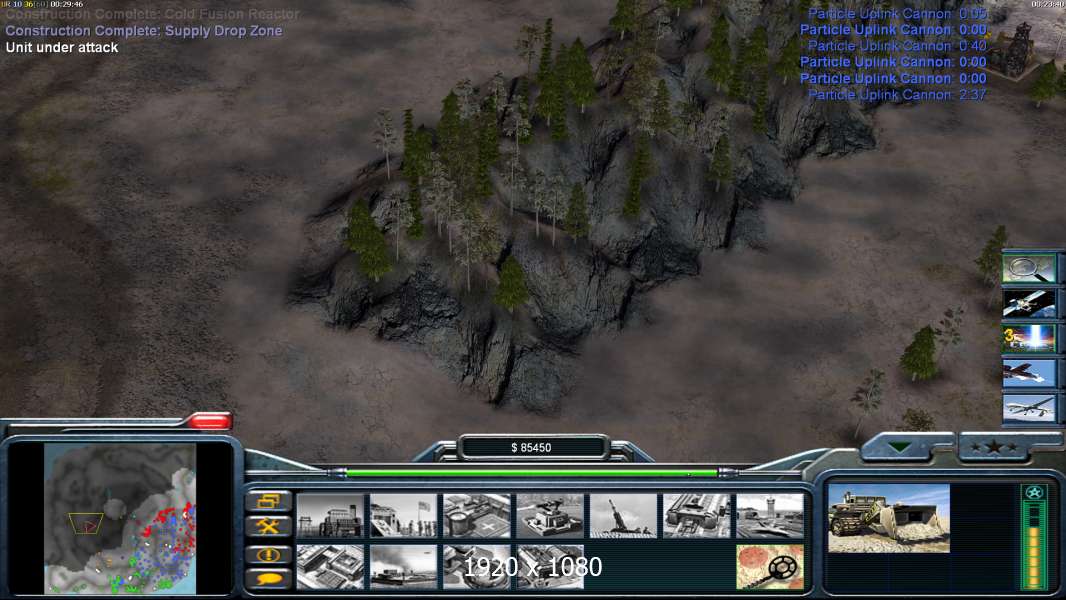Click the $ 85450 money display

click(x=531, y=448)
